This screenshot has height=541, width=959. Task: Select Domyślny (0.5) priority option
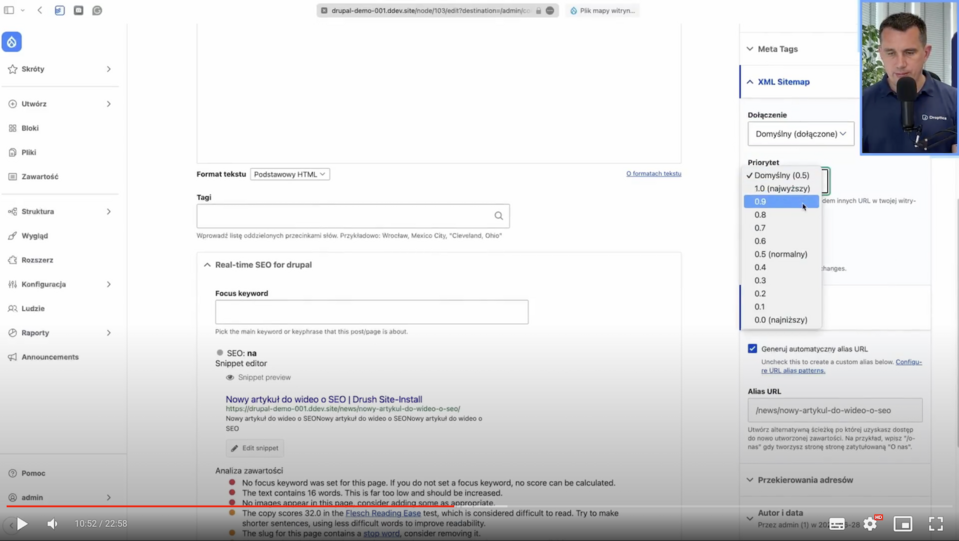(x=782, y=175)
